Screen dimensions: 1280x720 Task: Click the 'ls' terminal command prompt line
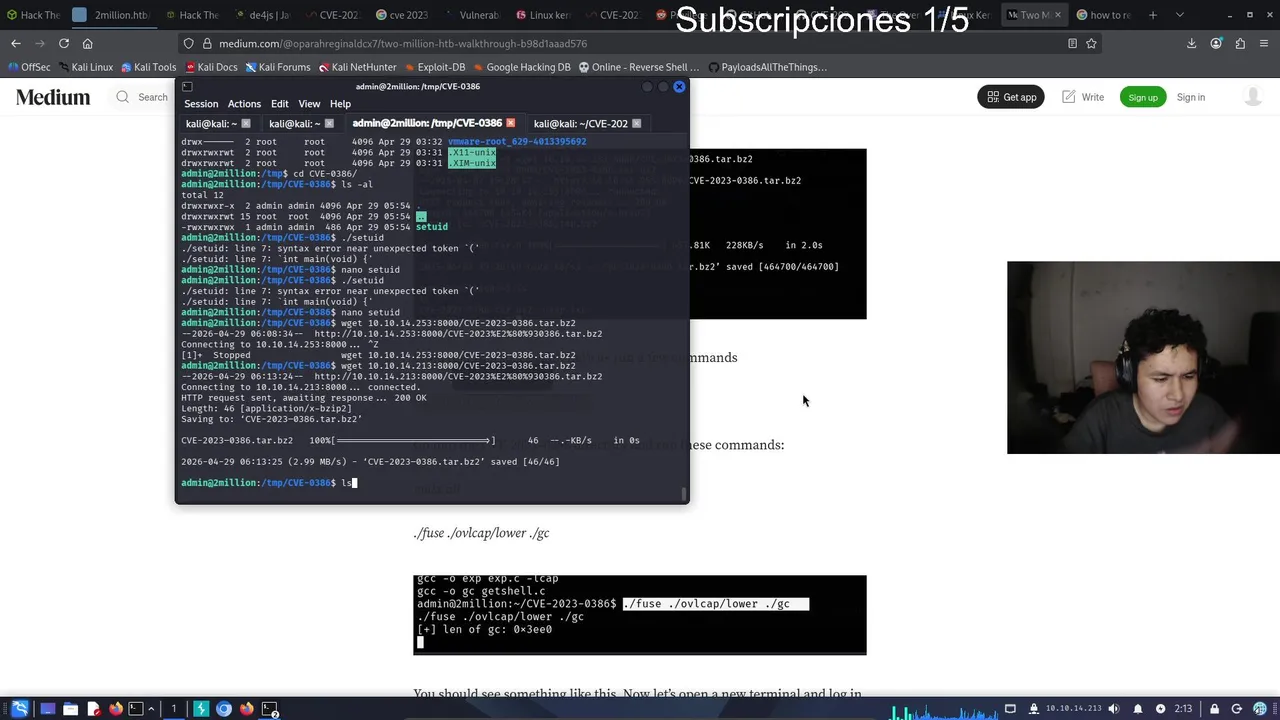pos(268,483)
